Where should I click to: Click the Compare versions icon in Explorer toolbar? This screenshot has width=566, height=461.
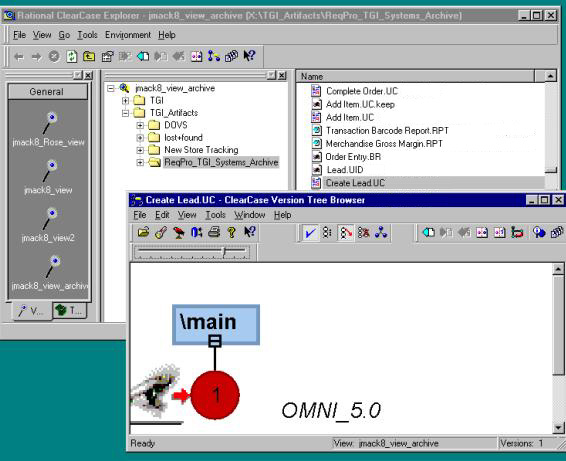click(x=196, y=57)
